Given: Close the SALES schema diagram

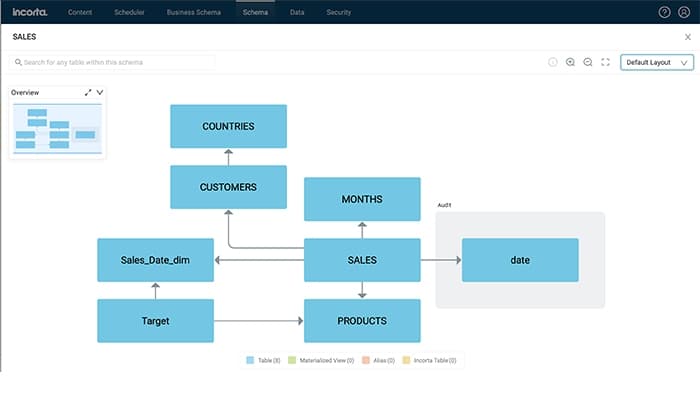Looking at the screenshot, I should pos(688,37).
